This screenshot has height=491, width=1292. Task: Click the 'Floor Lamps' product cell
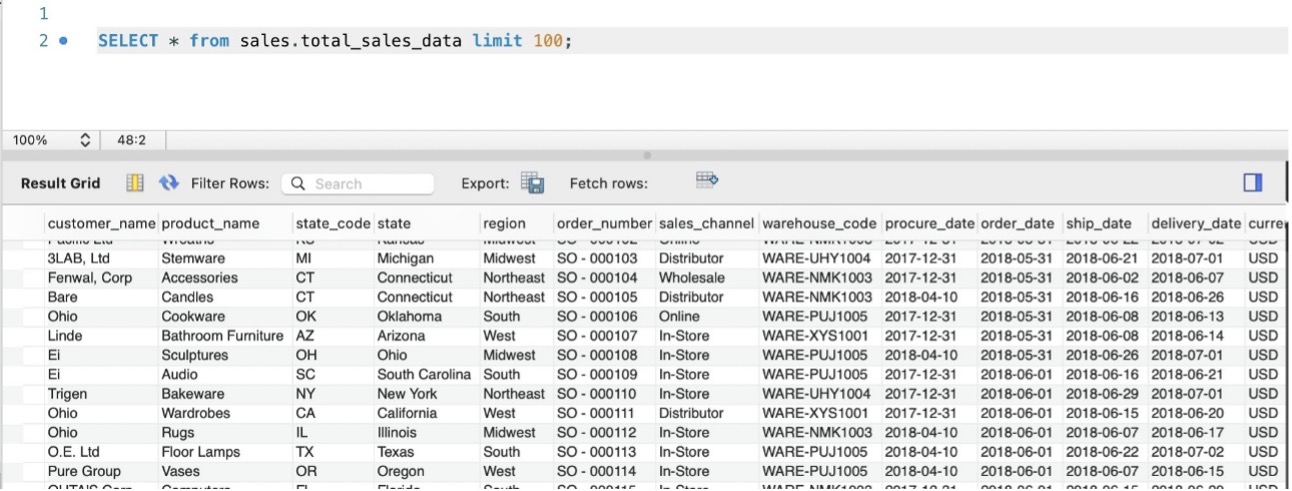201,452
